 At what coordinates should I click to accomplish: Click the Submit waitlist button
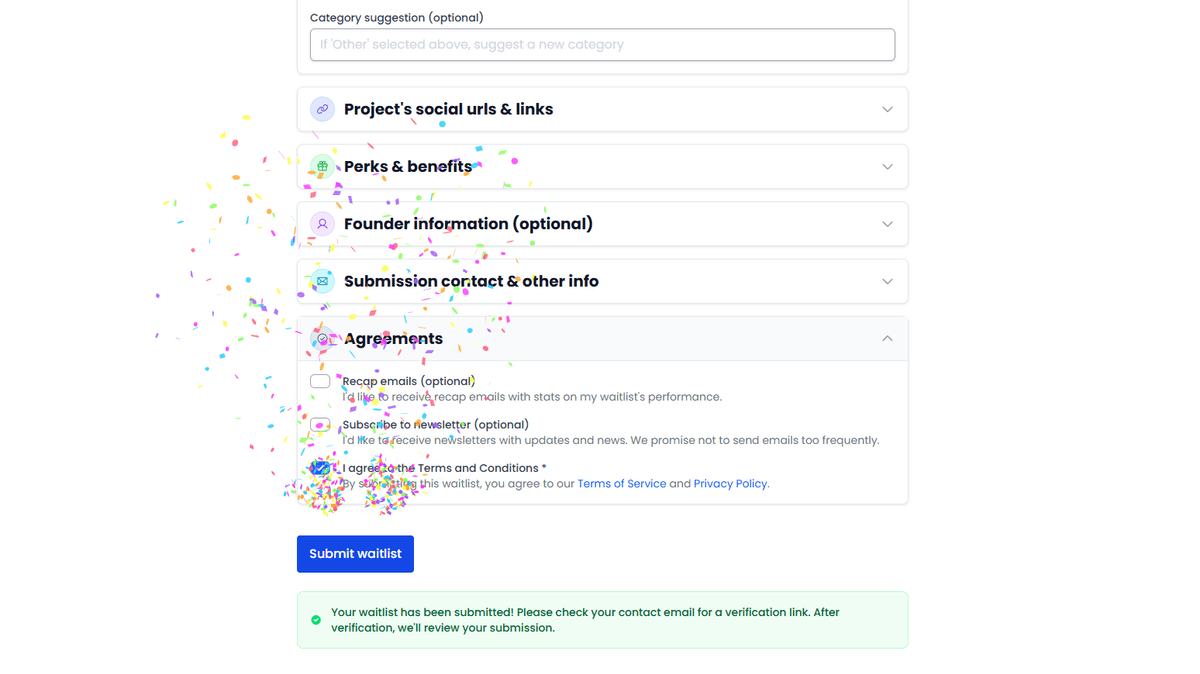[355, 553]
